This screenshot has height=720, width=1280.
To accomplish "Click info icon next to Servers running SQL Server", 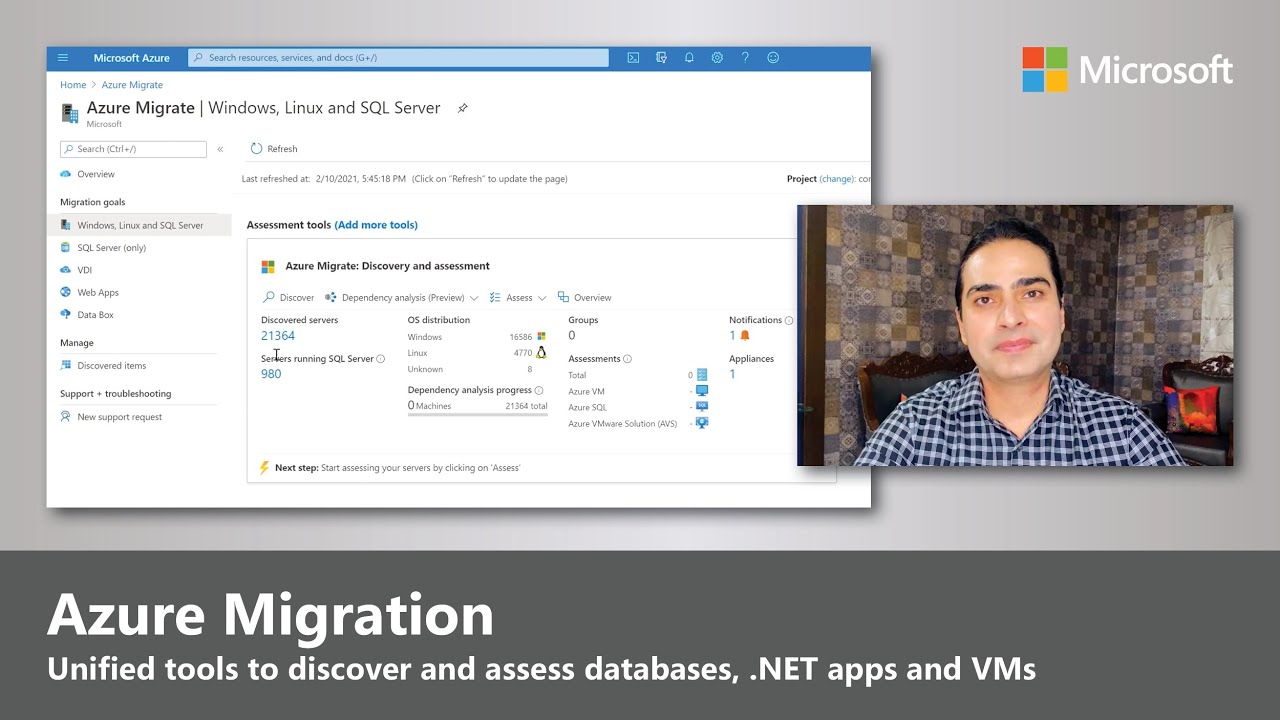I will click(x=380, y=359).
